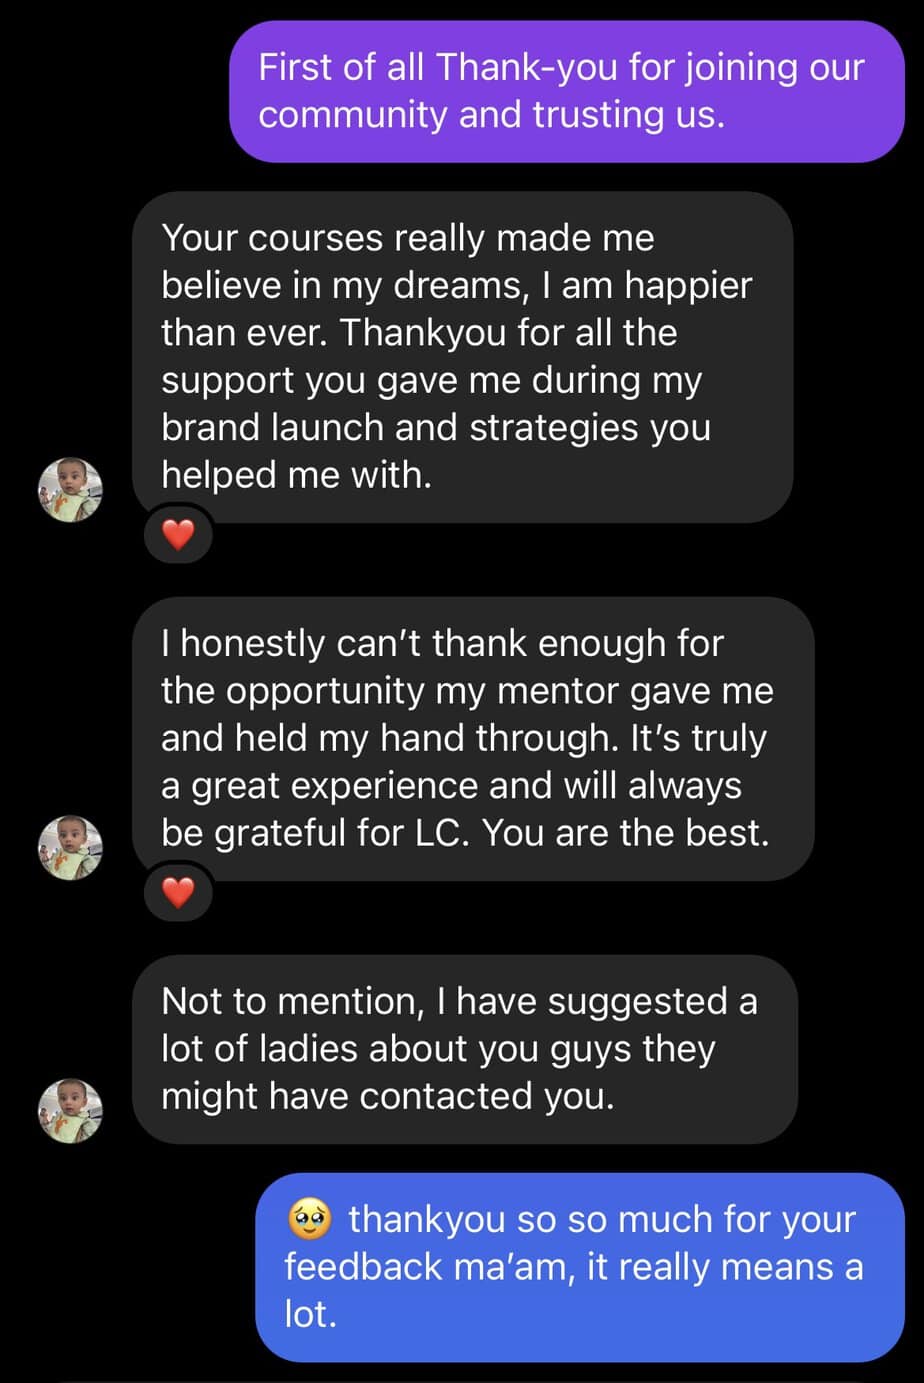
Task: Tap the pleading face emoji in blue message
Action: coord(309,1220)
